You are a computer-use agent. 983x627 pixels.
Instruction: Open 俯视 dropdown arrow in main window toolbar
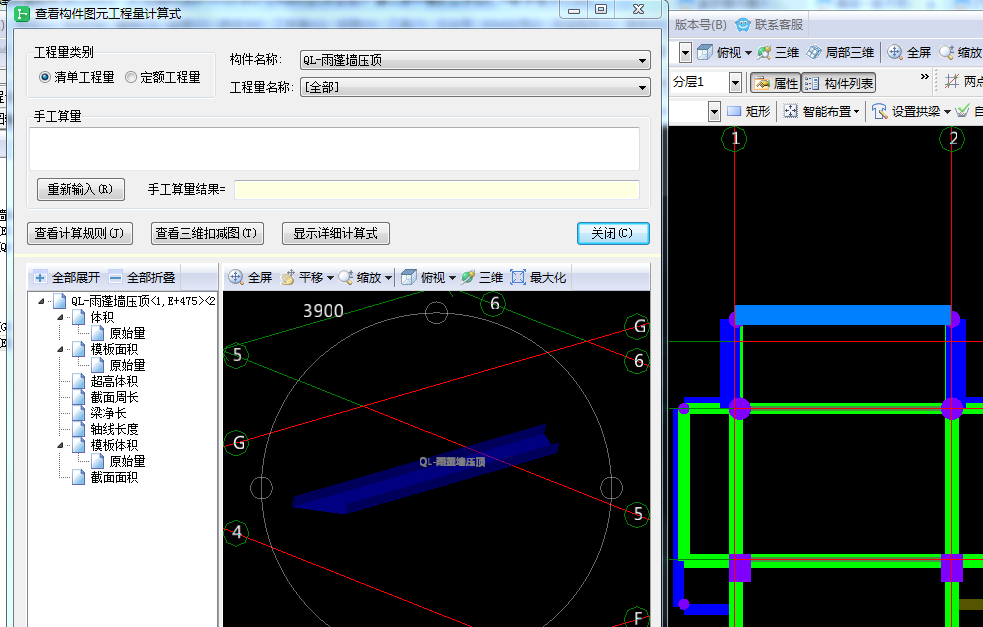click(x=748, y=53)
